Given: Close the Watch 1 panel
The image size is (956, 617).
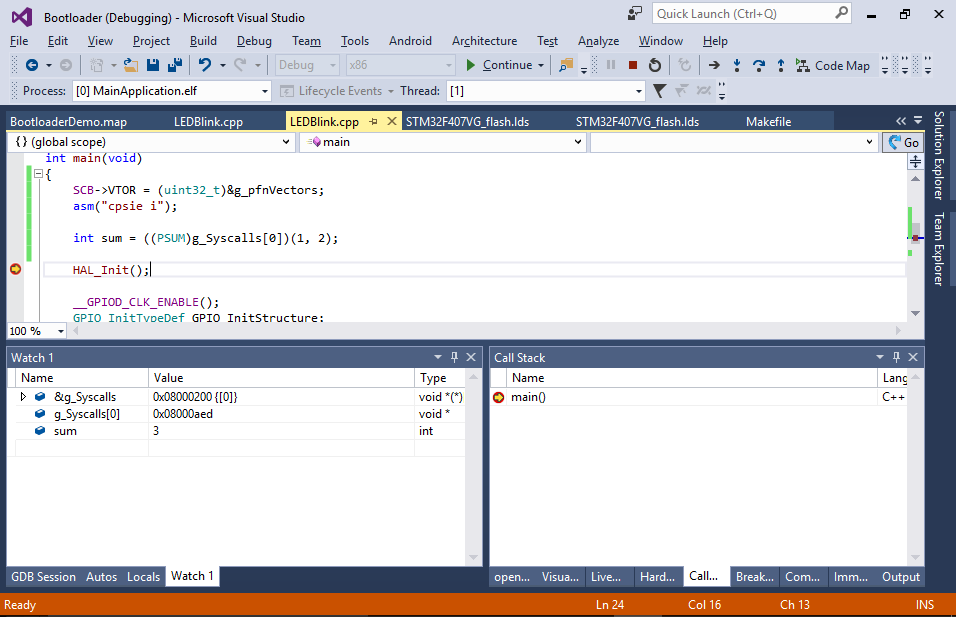Looking at the screenshot, I should [471, 357].
